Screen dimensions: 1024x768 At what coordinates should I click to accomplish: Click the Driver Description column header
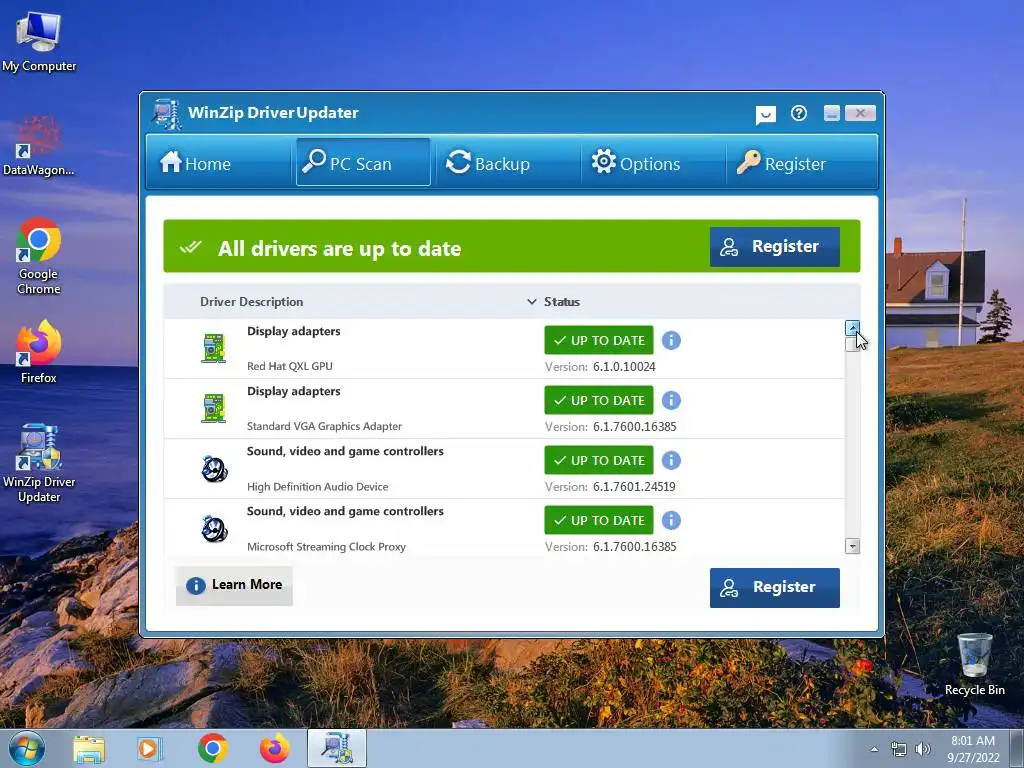click(251, 302)
